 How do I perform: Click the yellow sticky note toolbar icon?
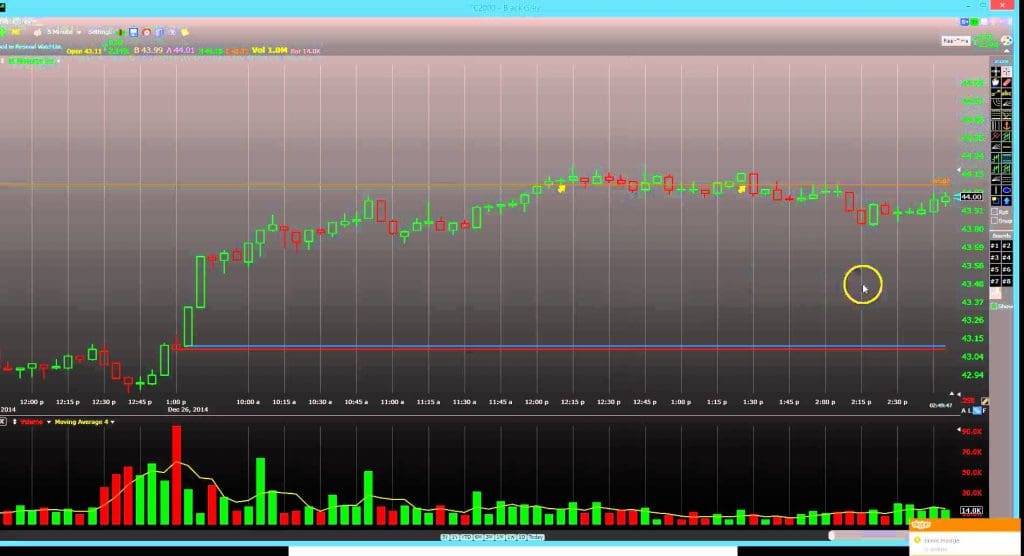(x=185, y=32)
